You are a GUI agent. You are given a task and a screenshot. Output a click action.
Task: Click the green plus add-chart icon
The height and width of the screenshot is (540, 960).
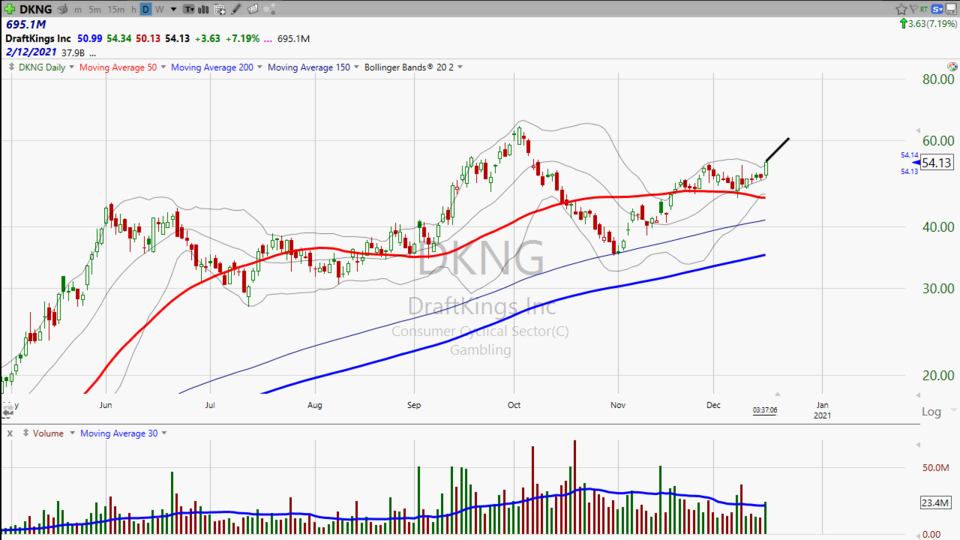(x=10, y=9)
